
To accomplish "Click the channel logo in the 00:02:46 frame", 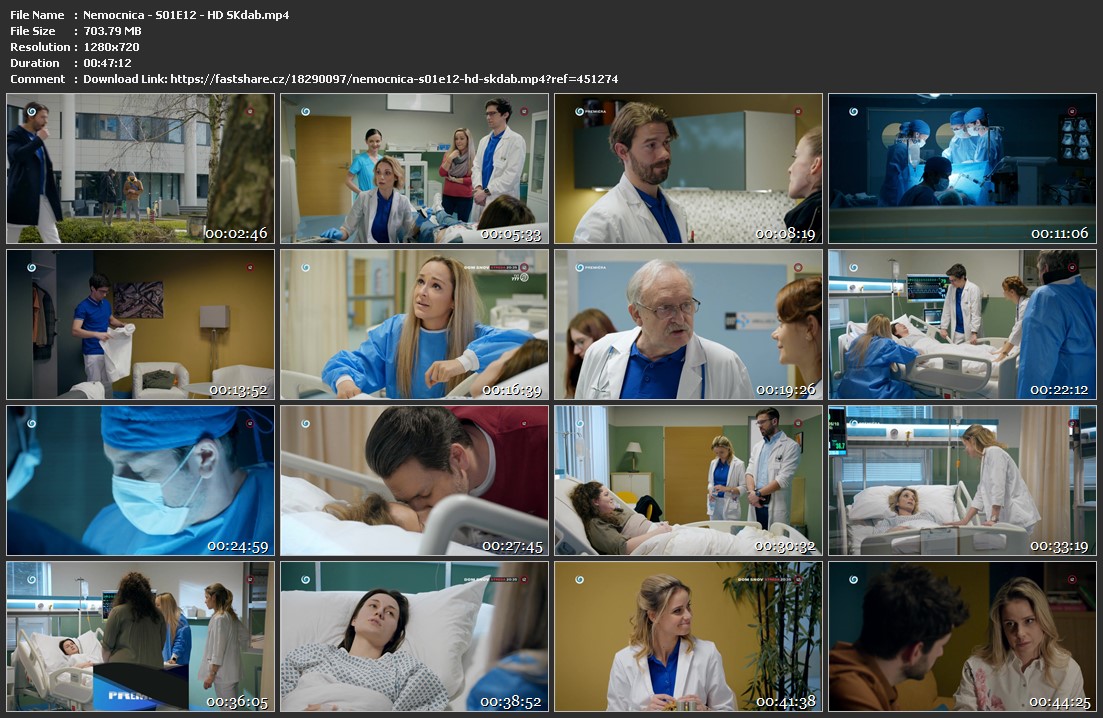I will [32, 111].
